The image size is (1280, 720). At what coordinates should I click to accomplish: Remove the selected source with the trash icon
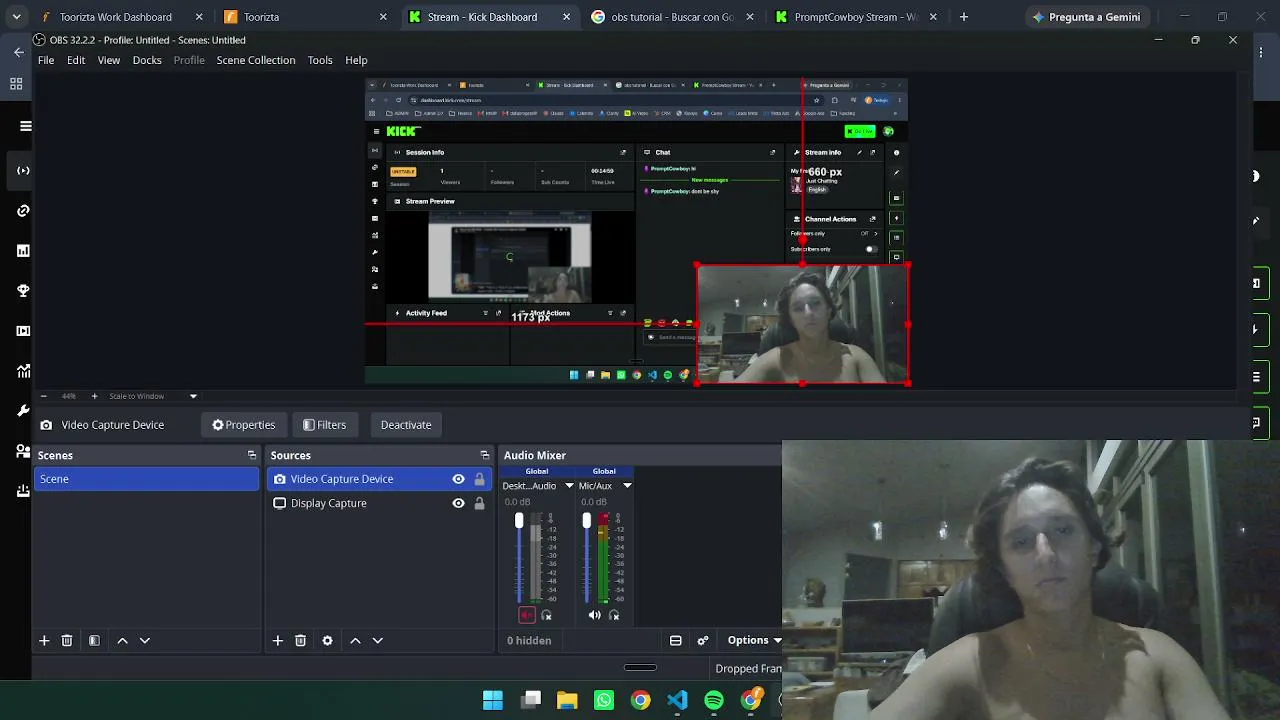tap(300, 640)
